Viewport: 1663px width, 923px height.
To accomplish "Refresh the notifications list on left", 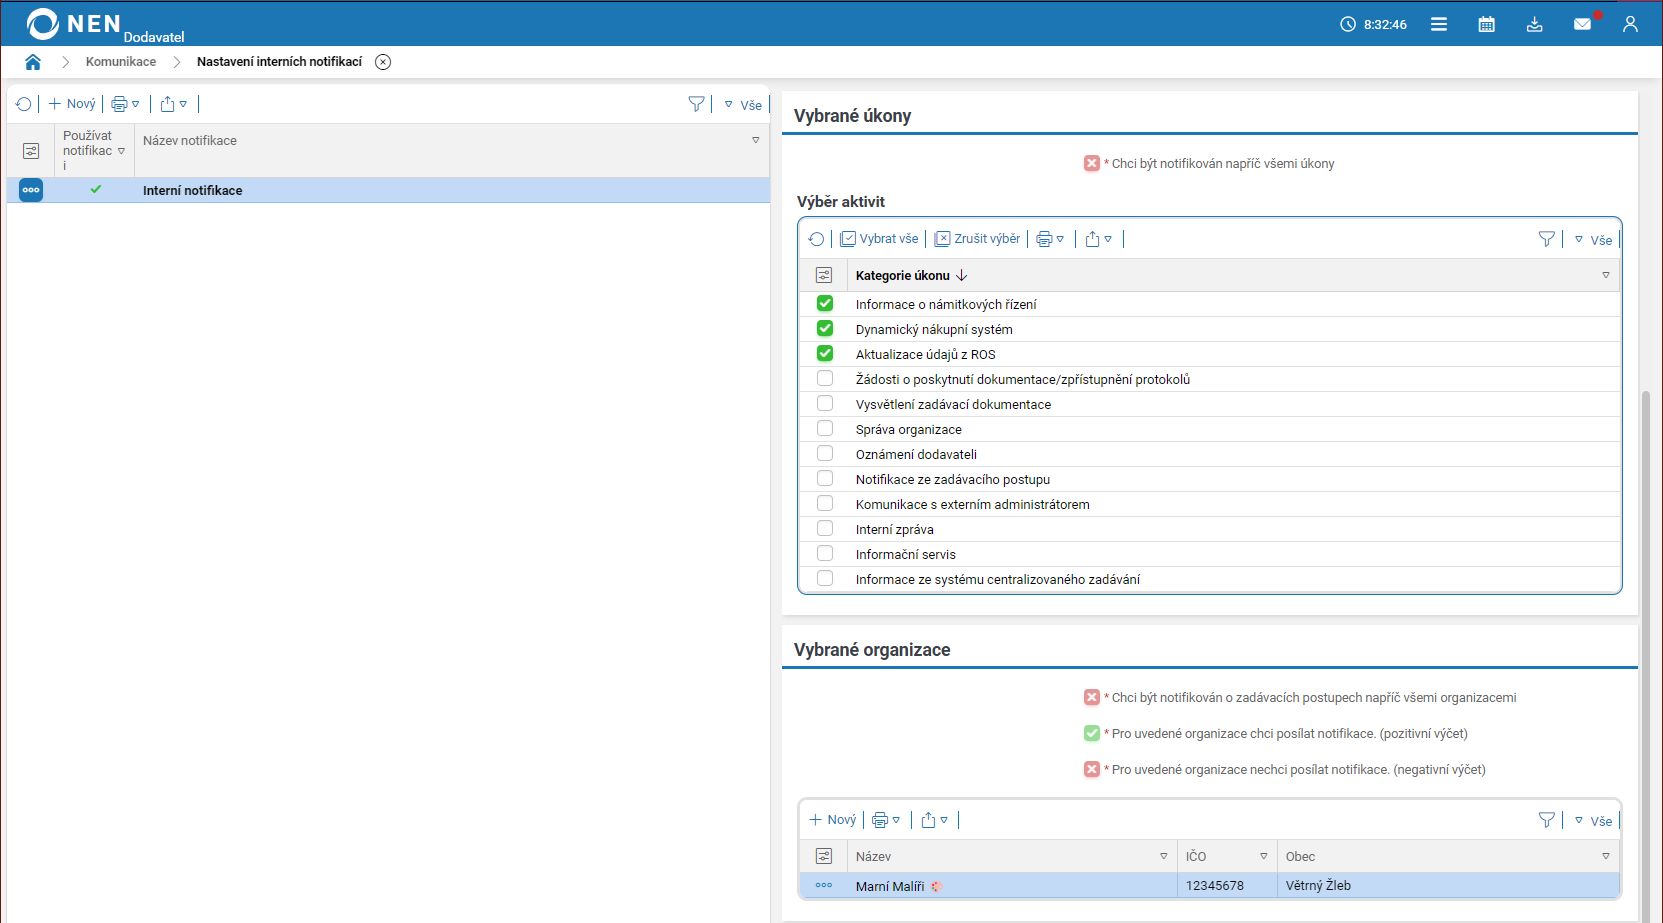I will [x=24, y=104].
